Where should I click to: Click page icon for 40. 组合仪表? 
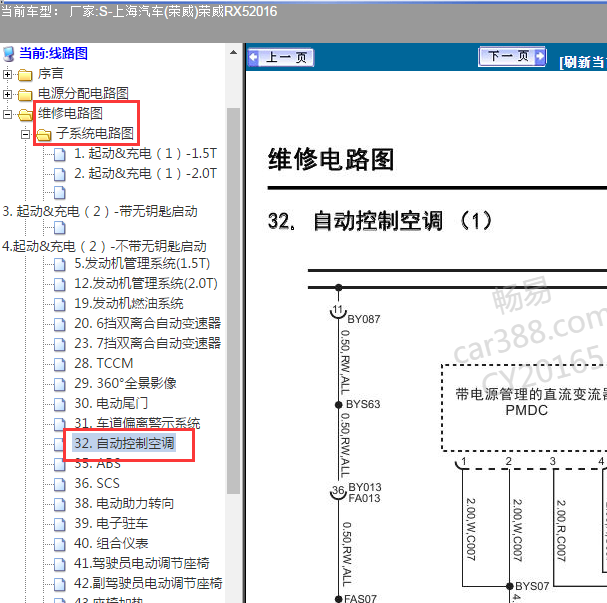(x=60, y=544)
